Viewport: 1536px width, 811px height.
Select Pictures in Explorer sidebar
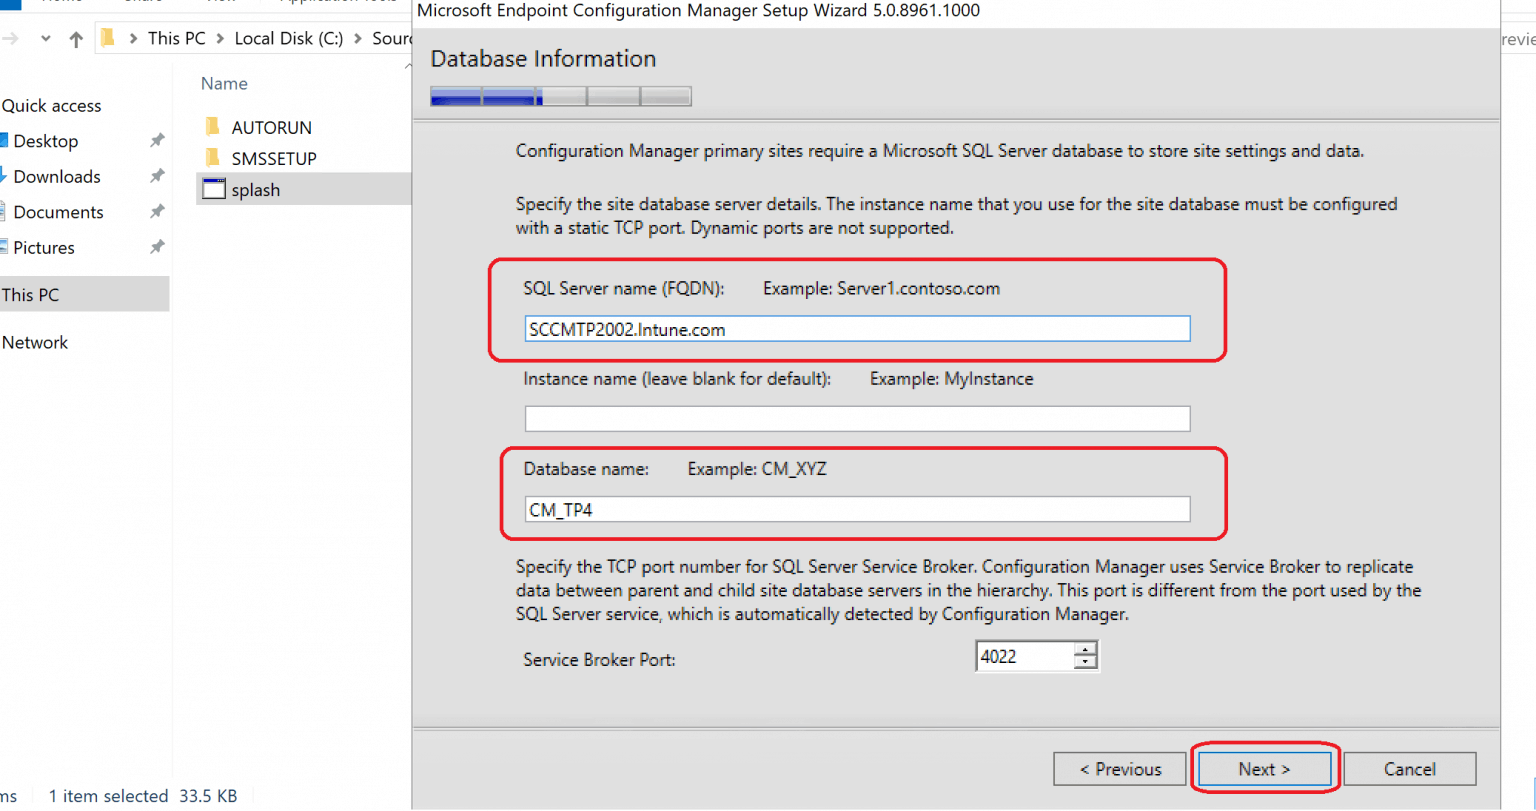tap(43, 247)
